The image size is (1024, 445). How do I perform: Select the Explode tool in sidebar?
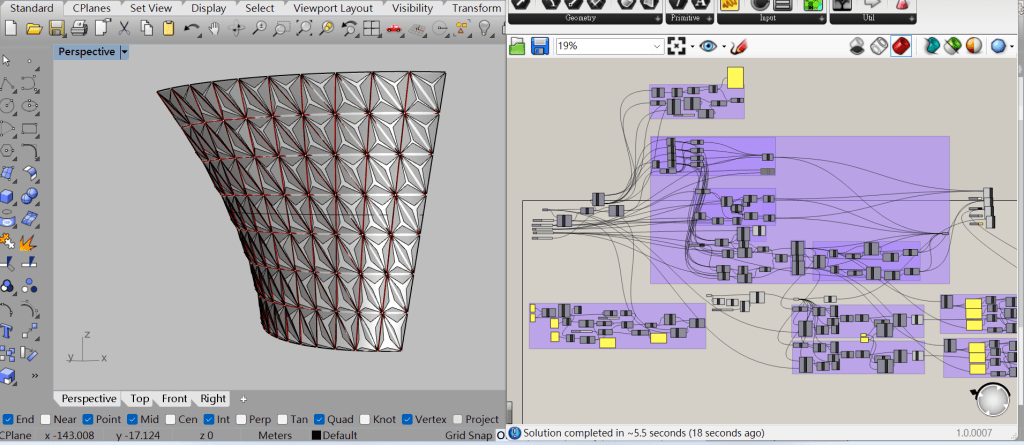click(27, 242)
